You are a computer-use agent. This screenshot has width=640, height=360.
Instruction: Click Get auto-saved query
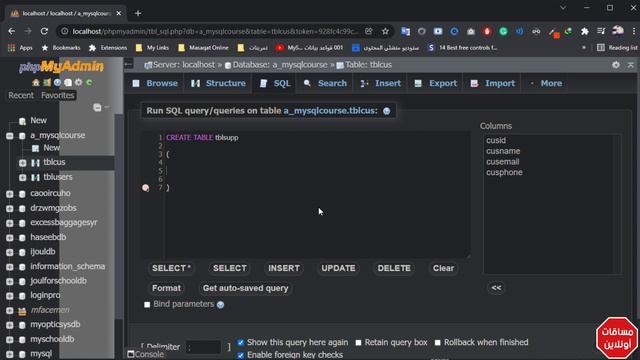(x=246, y=288)
